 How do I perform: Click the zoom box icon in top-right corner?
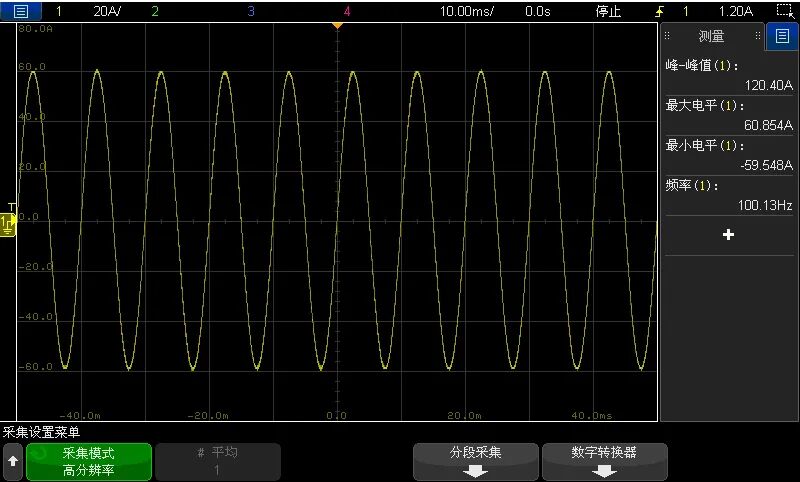point(784,12)
